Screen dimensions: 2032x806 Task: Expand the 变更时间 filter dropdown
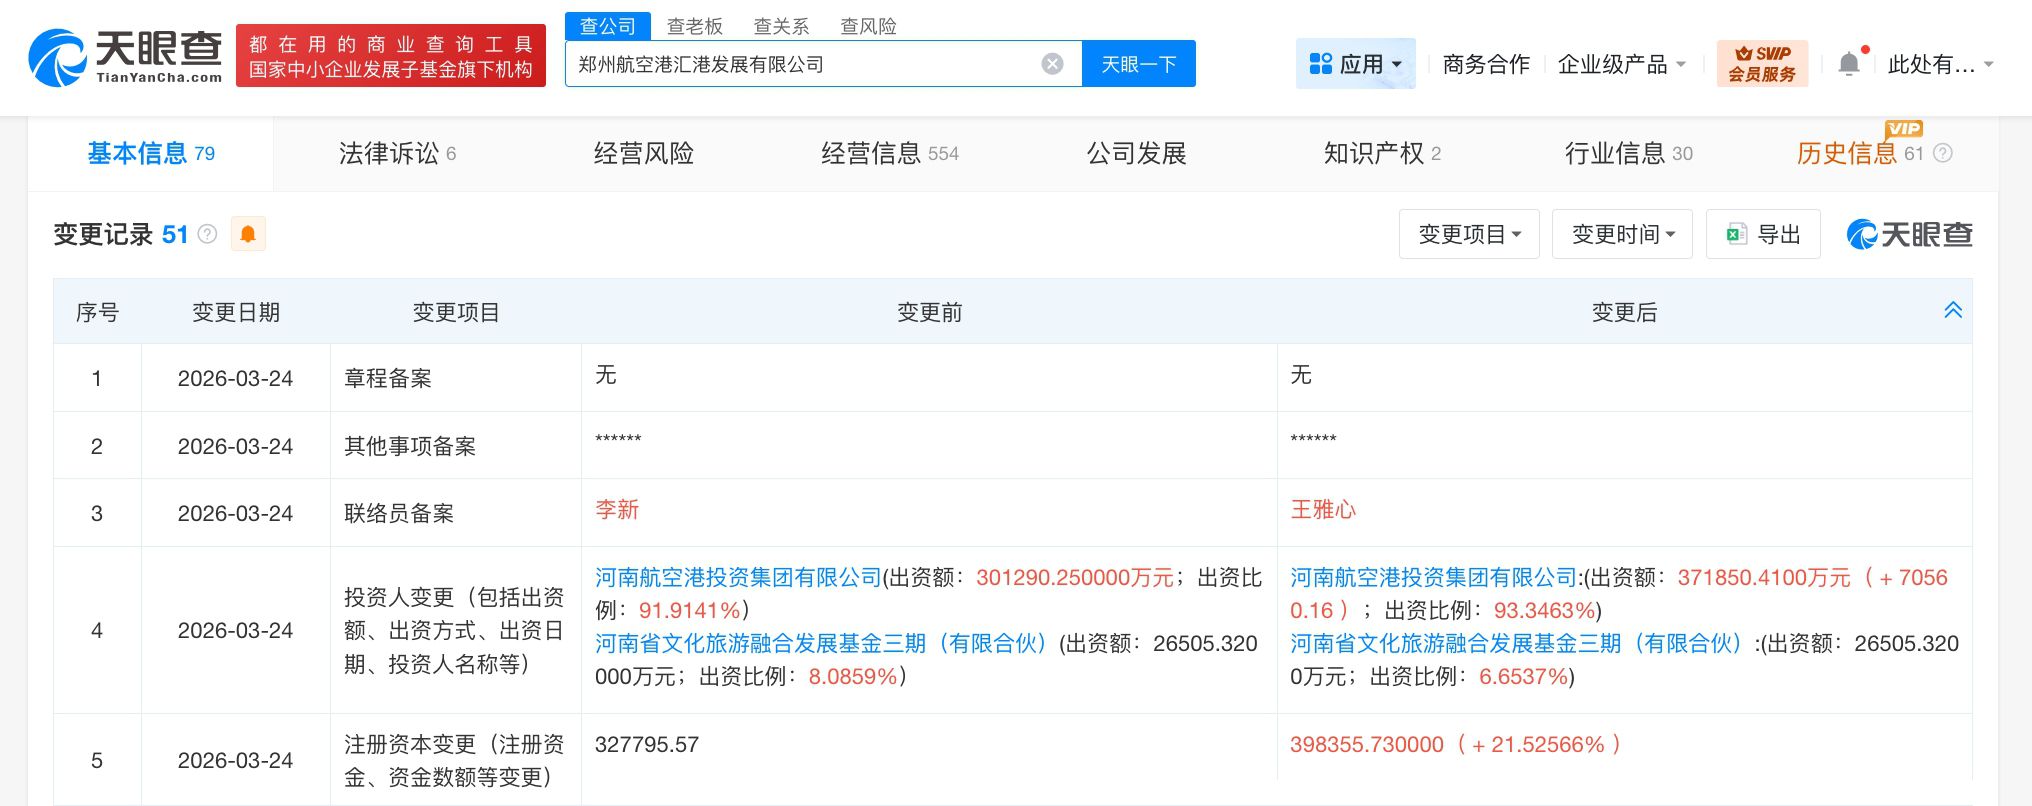pos(1622,234)
